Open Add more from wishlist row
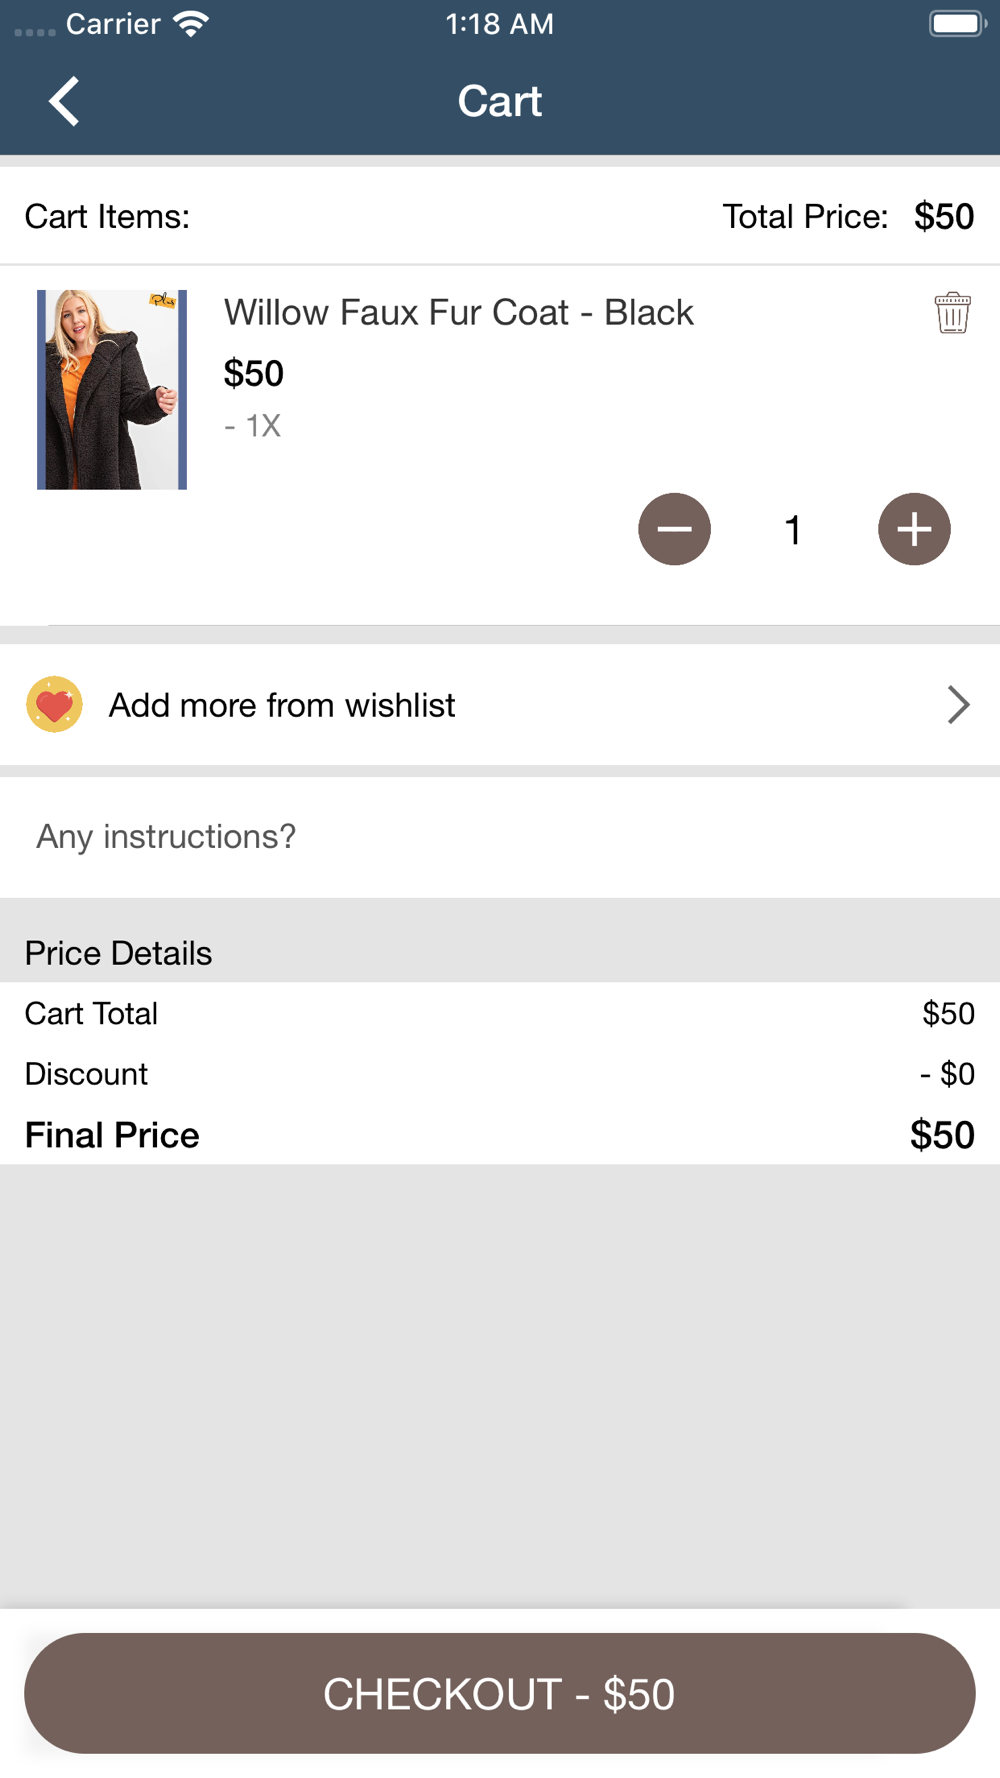This screenshot has width=1000, height=1778. coord(500,705)
